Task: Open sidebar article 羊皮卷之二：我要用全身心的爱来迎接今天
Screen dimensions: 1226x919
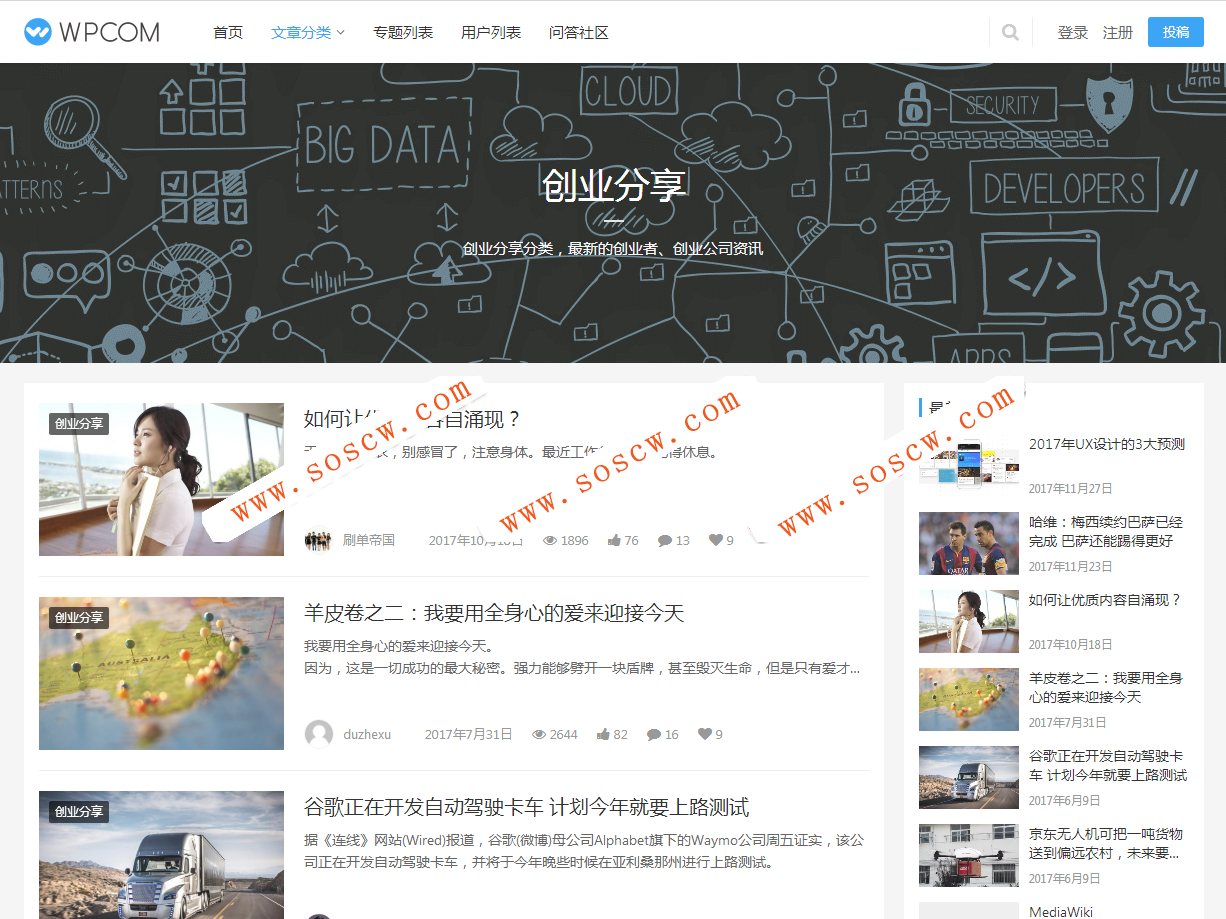Action: pyautogui.click(x=1106, y=687)
